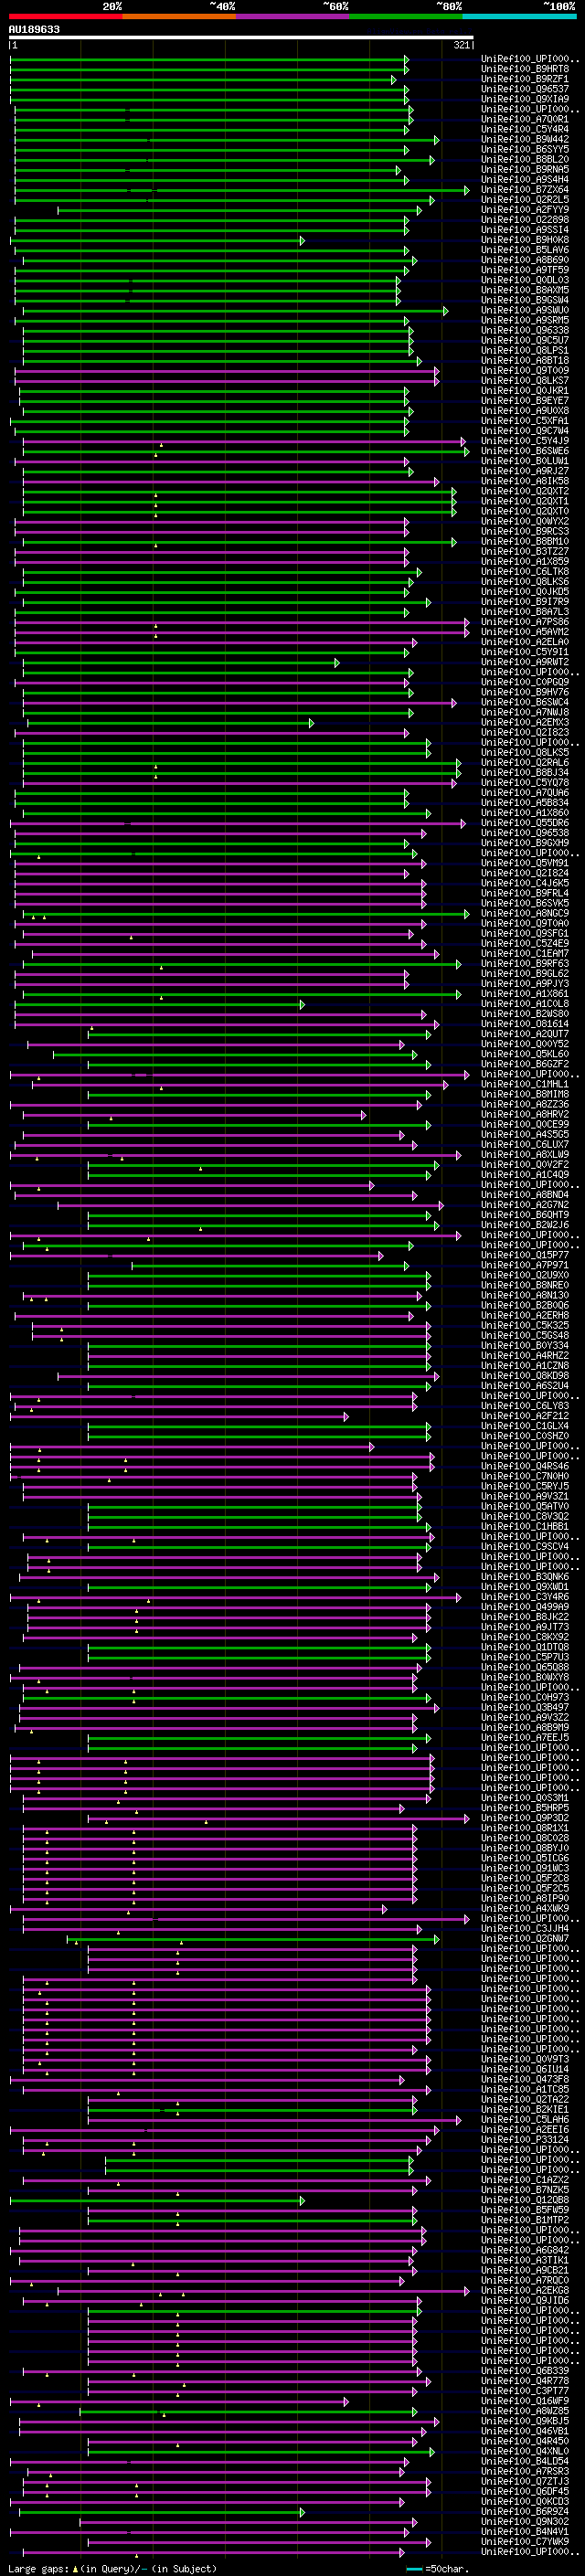Open hit UniRef100_B9HRT8
This screenshot has height=2576, width=585.
click(525, 69)
